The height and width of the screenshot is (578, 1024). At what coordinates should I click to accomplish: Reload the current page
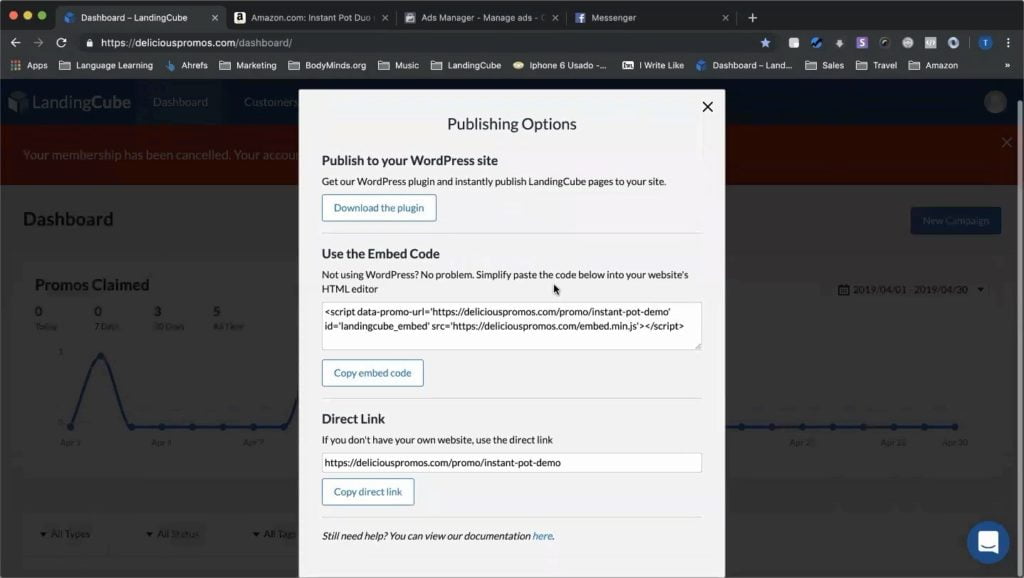click(x=61, y=42)
